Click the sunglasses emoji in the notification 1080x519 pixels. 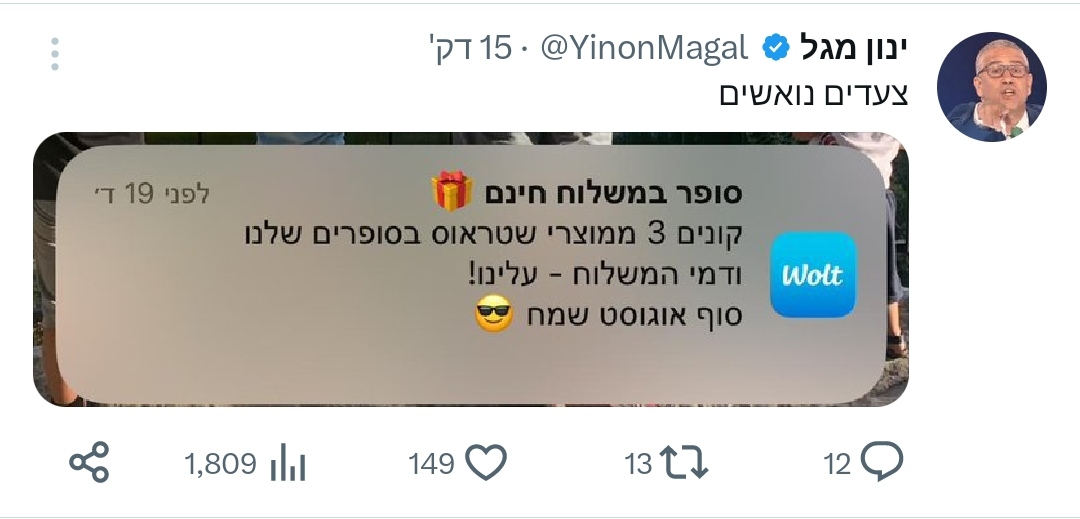coord(494,313)
